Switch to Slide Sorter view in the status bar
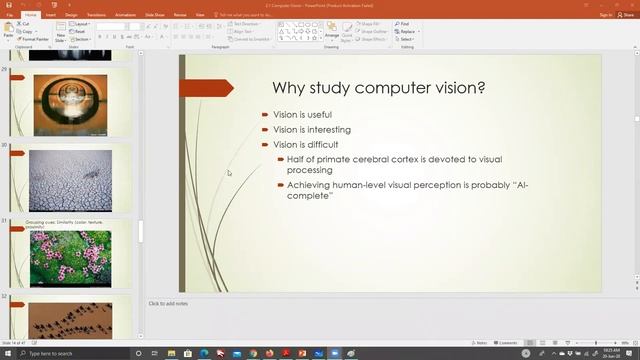Screen dimensions: 640x360 click(x=542, y=343)
